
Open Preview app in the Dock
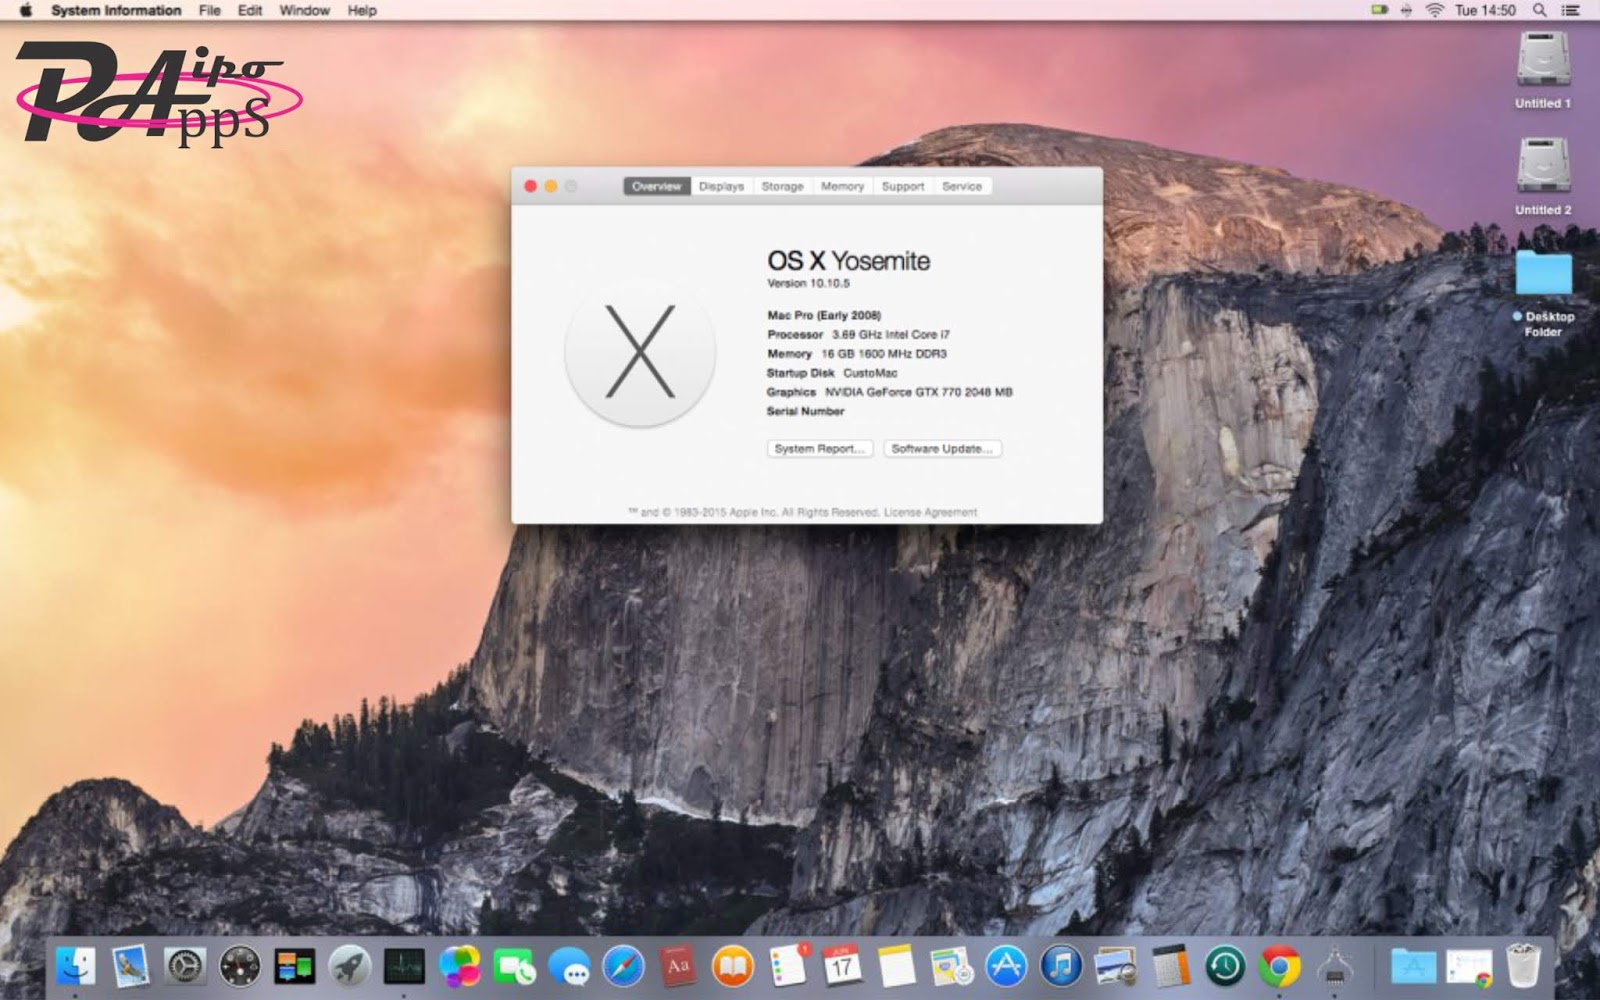coord(1116,966)
